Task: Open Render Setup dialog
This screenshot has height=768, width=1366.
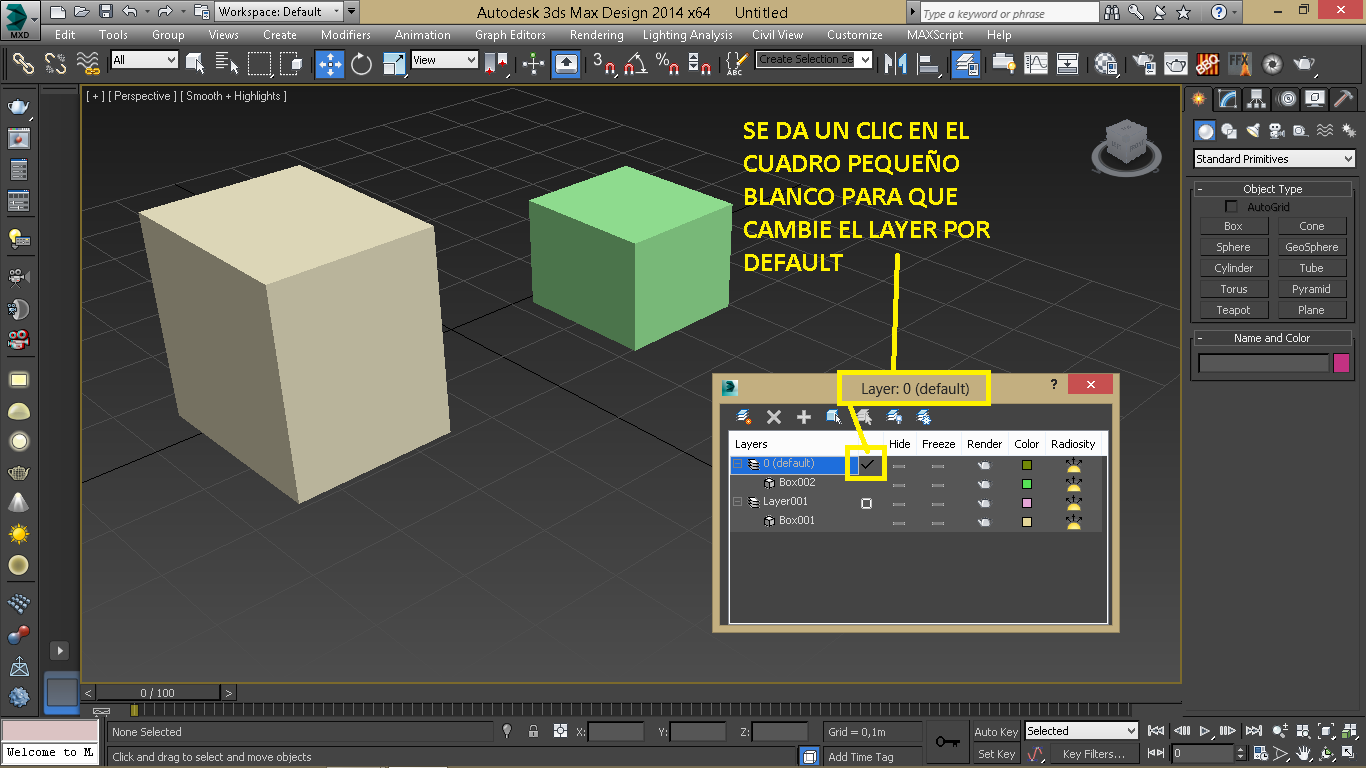Action: tap(1143, 64)
